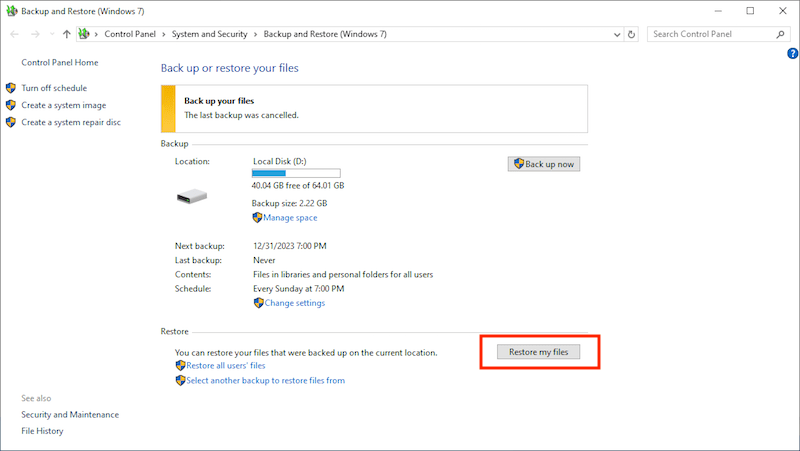Navigate to System and Security breadcrumb

[x=209, y=34]
